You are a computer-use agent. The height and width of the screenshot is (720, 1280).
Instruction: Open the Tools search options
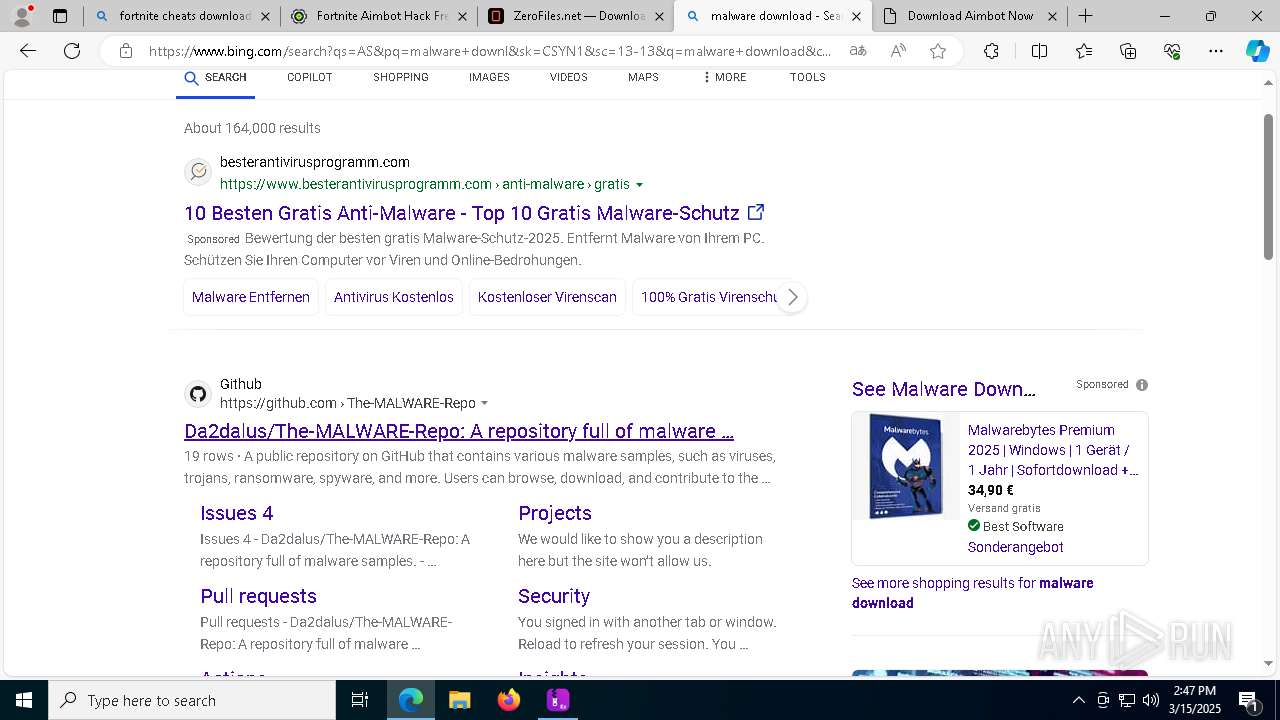(x=807, y=77)
